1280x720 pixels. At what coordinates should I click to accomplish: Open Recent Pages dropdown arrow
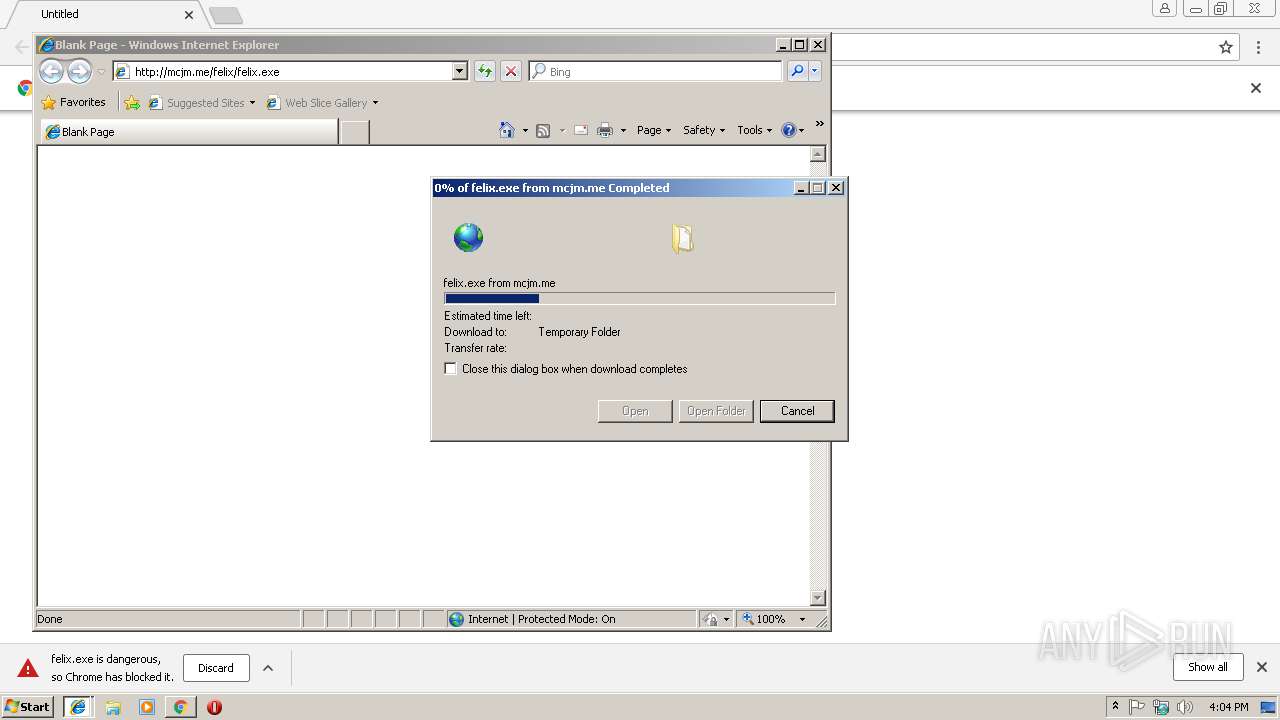[101, 72]
